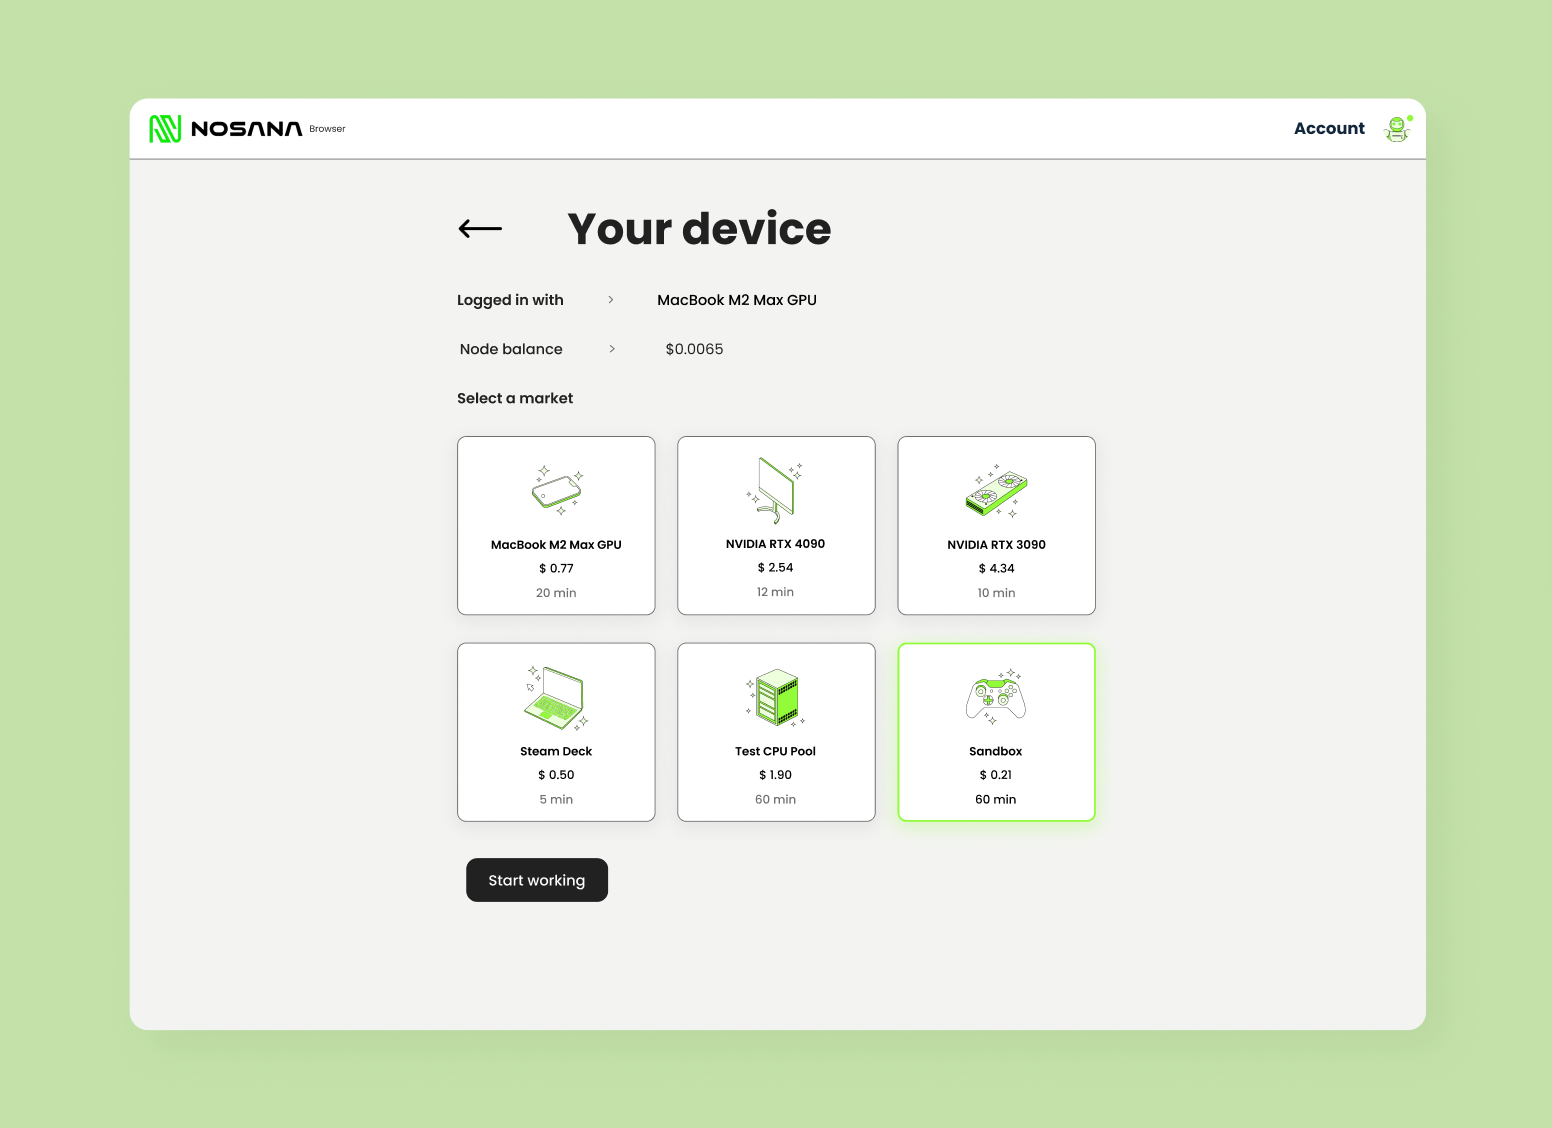Select the Sandbox market name

[996, 751]
